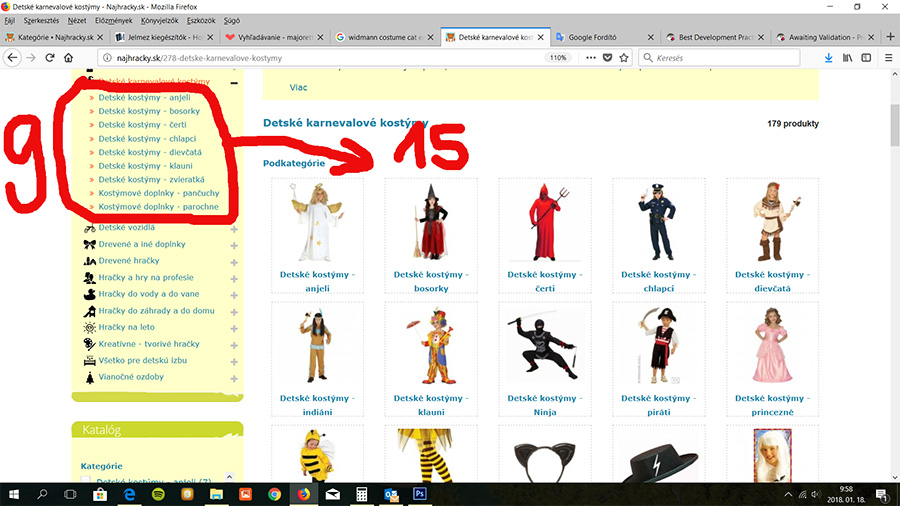This screenshot has height=506, width=900.
Task: Click the page vertical scrollbar thumb
Action: tap(894, 126)
